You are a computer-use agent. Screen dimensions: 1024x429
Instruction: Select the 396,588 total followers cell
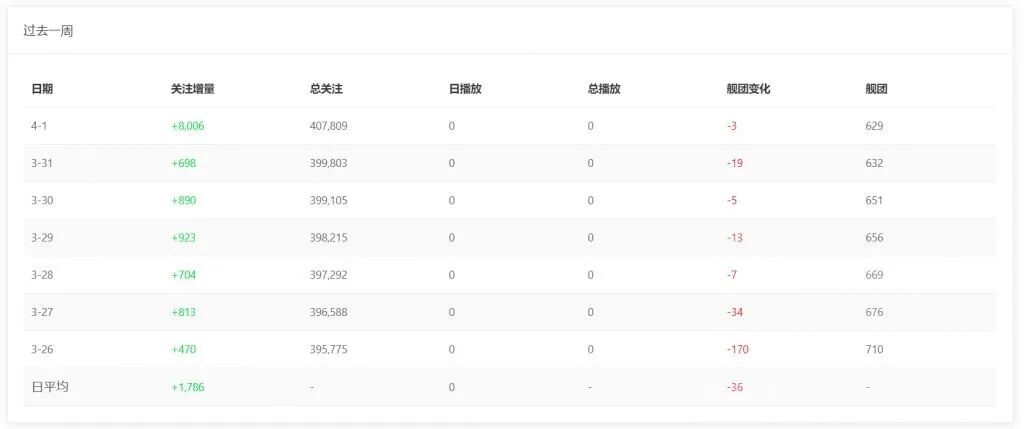pyautogui.click(x=328, y=312)
